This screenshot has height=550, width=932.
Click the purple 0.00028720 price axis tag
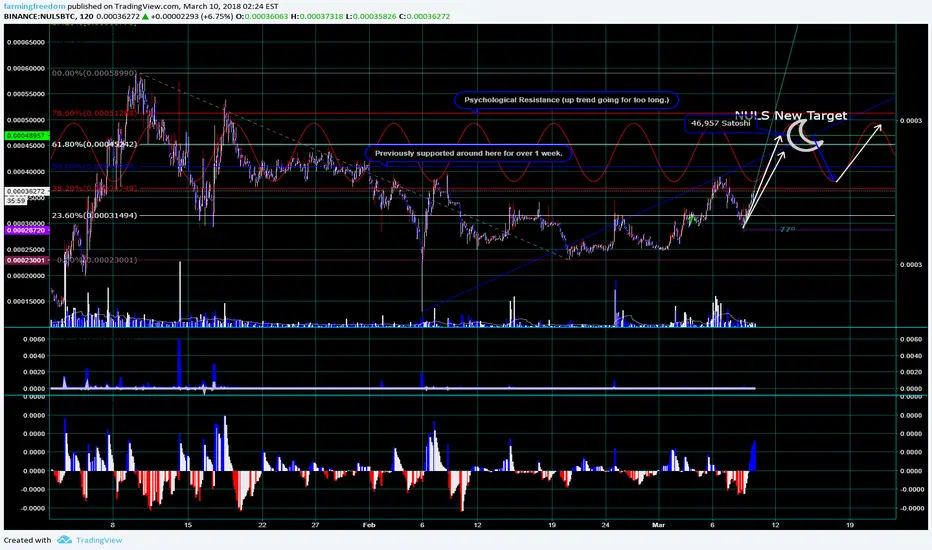(26, 230)
